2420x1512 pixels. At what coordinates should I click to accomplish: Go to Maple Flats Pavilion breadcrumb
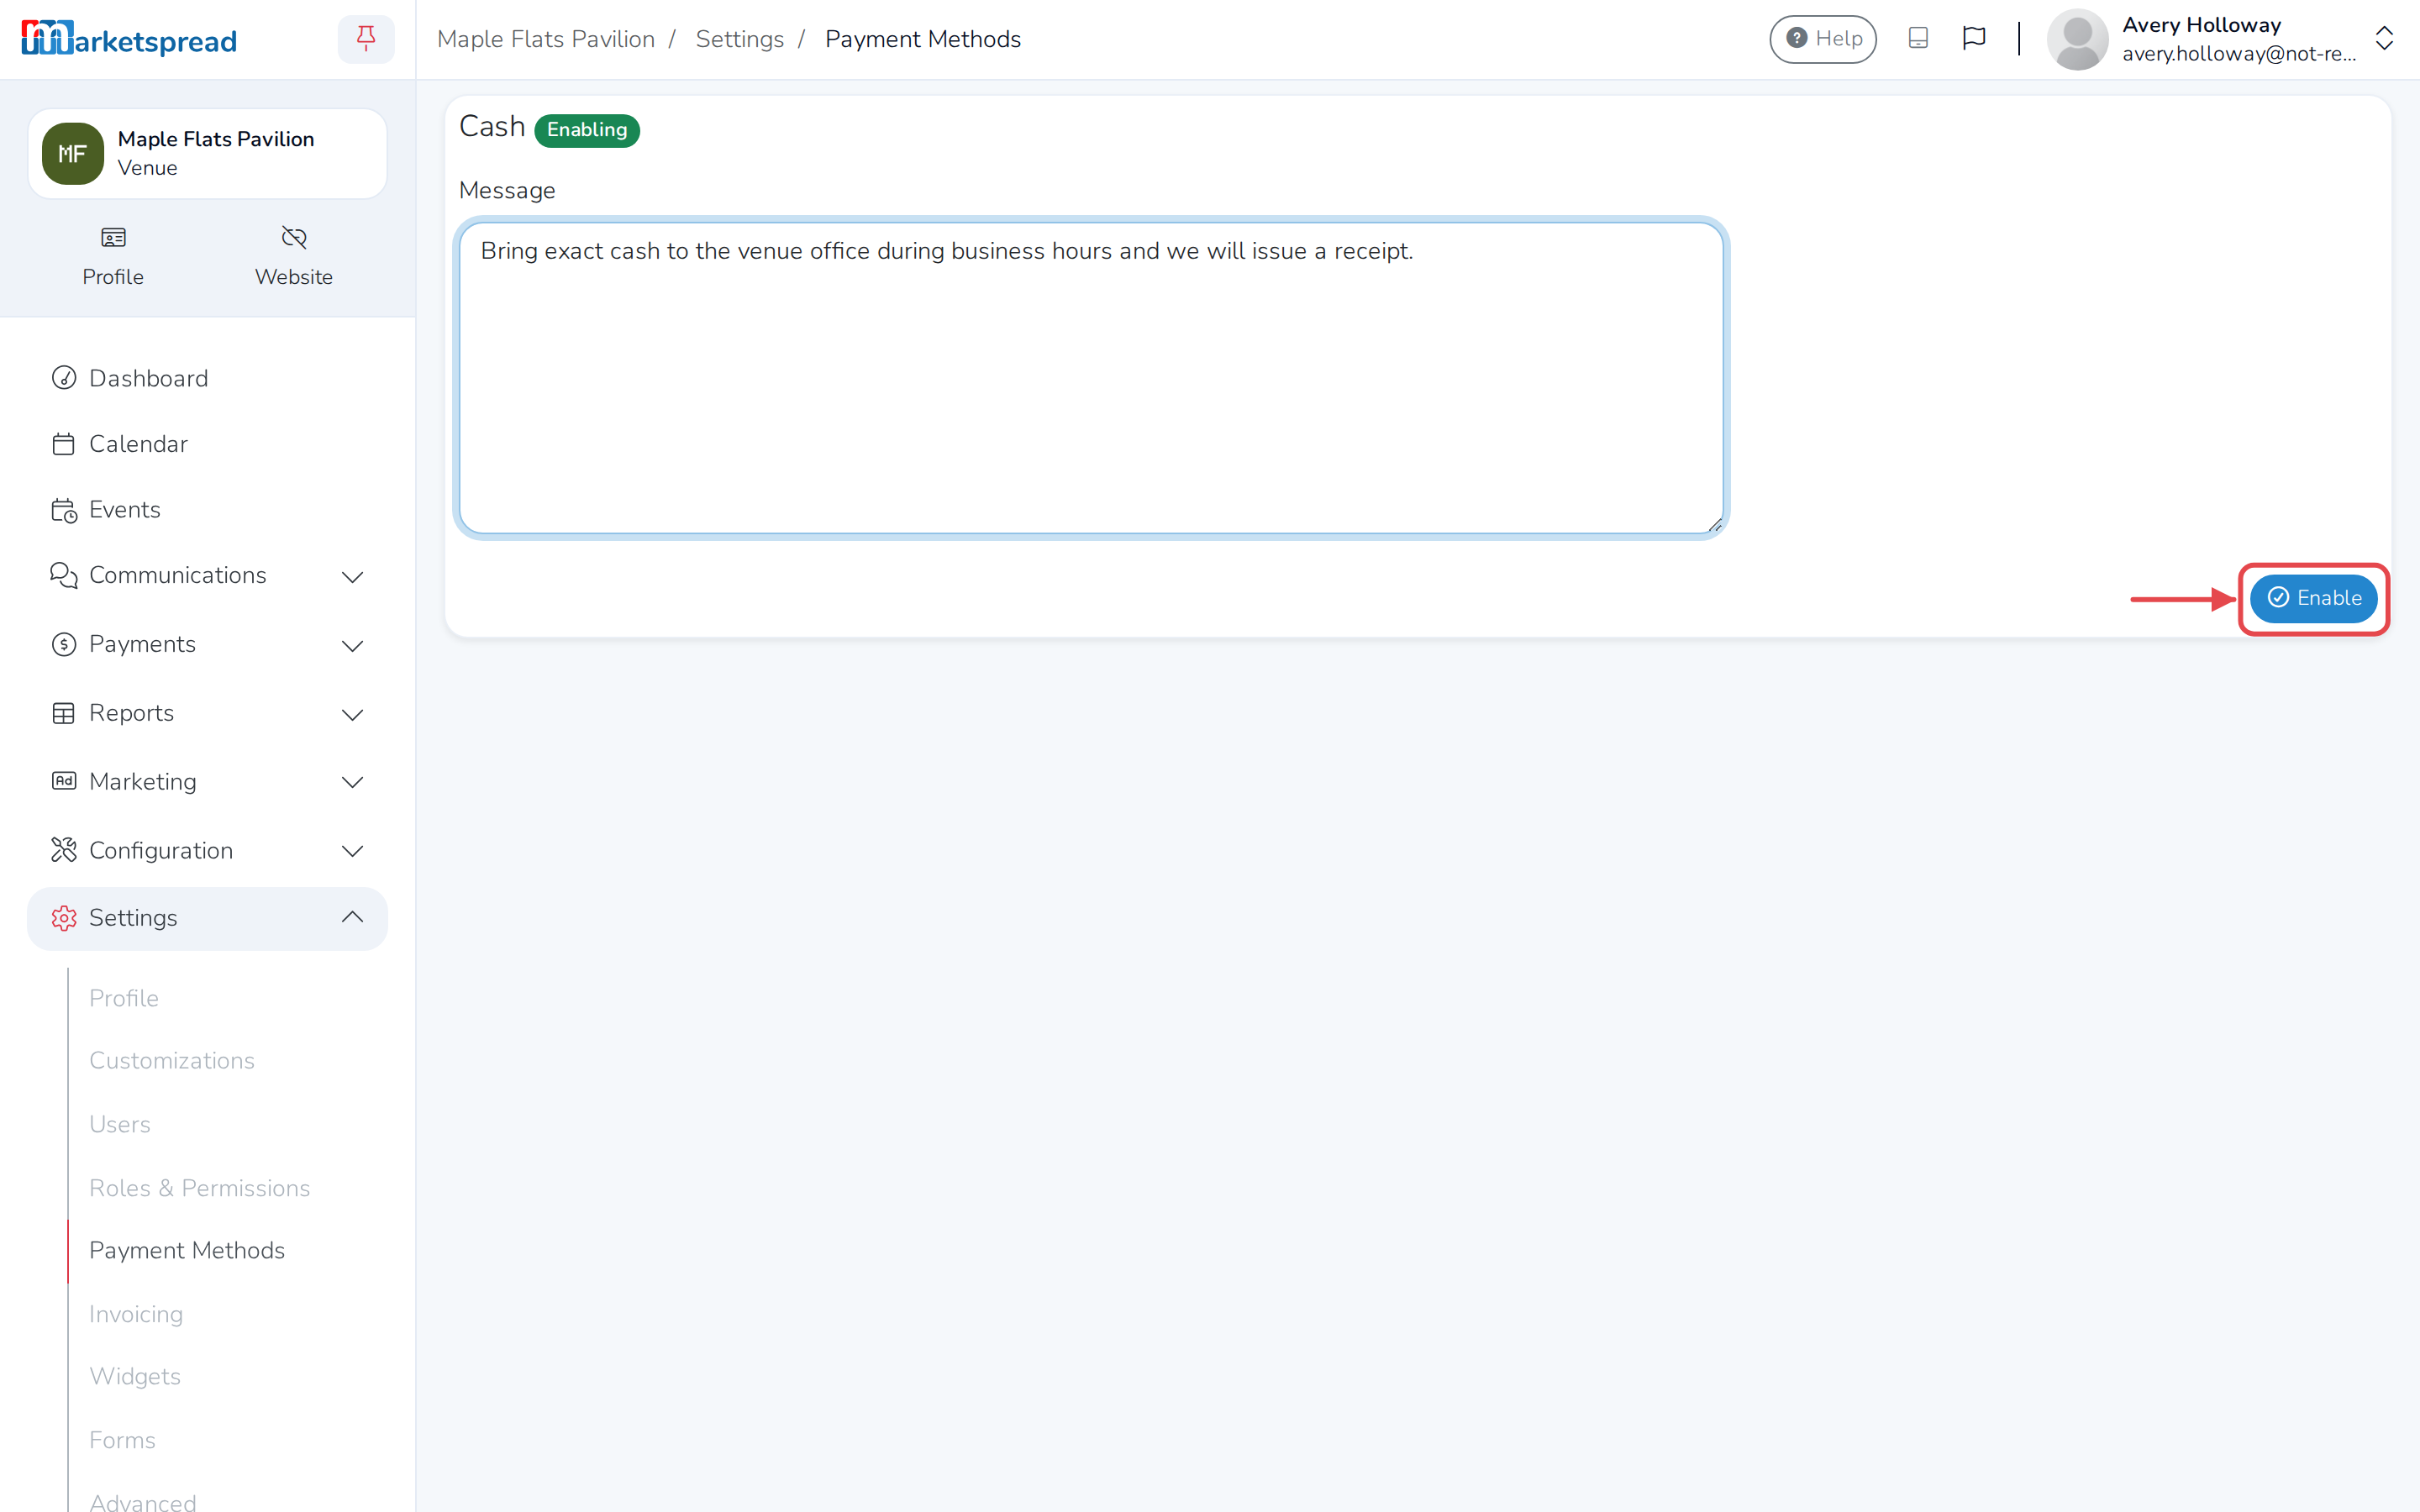[x=546, y=39]
